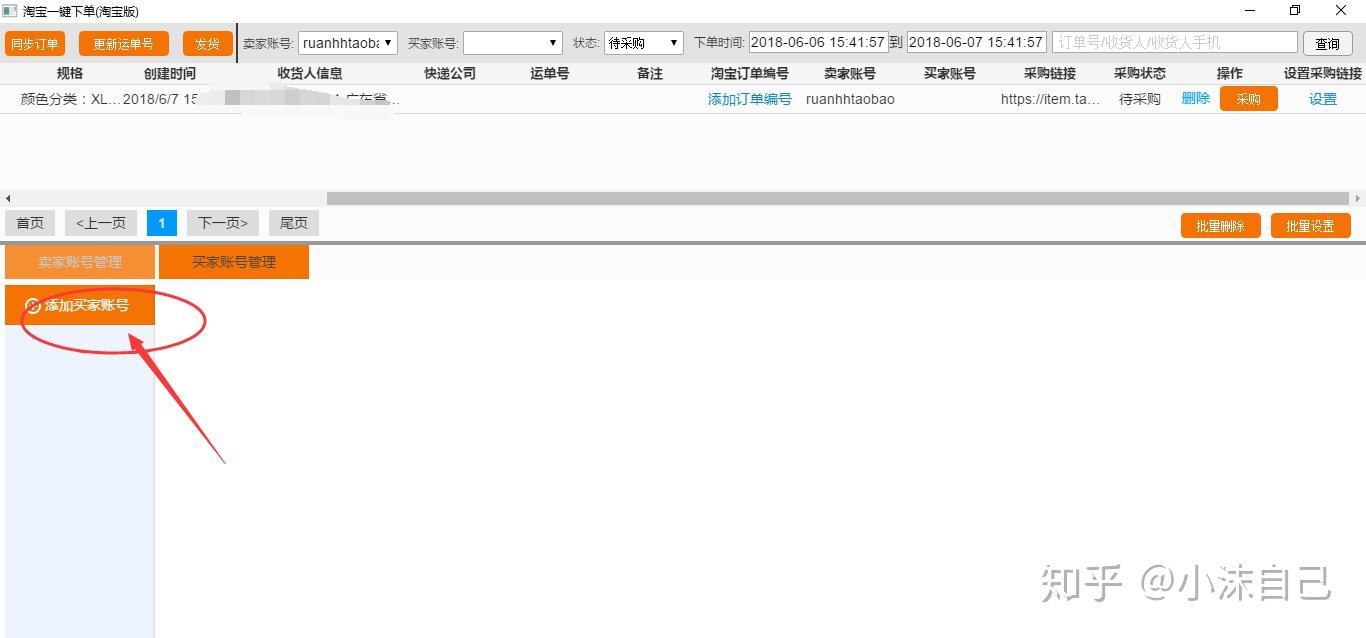The height and width of the screenshot is (638, 1366).
Task: Click the 更新运单号 button
Action: tap(123, 44)
